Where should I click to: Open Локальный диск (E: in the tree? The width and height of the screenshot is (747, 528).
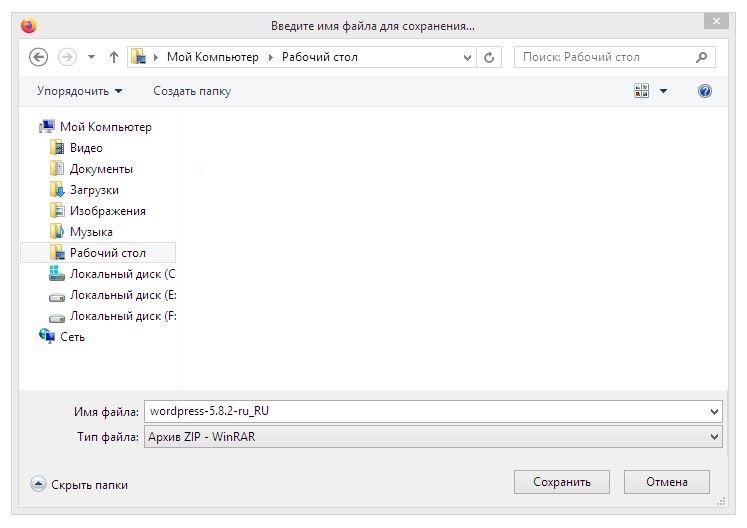click(123, 294)
